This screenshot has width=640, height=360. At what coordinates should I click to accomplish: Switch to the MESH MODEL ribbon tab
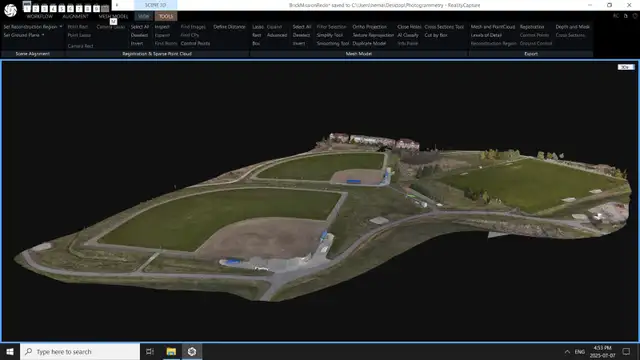tap(113, 16)
